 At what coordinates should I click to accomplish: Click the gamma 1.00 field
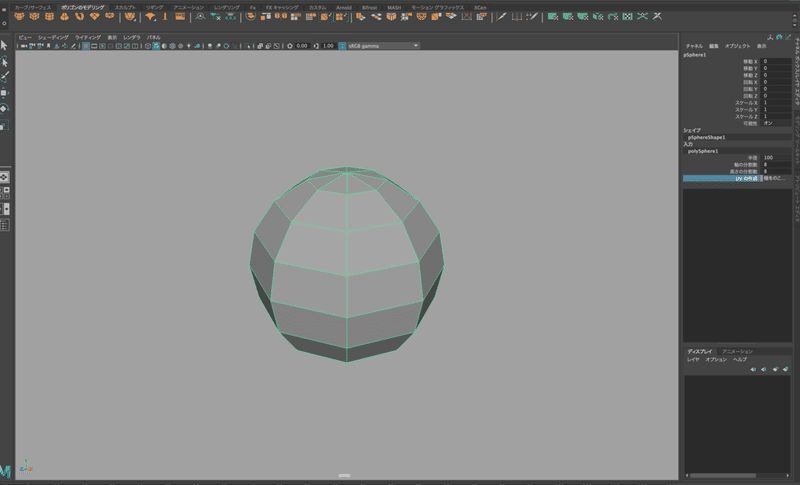coord(328,46)
